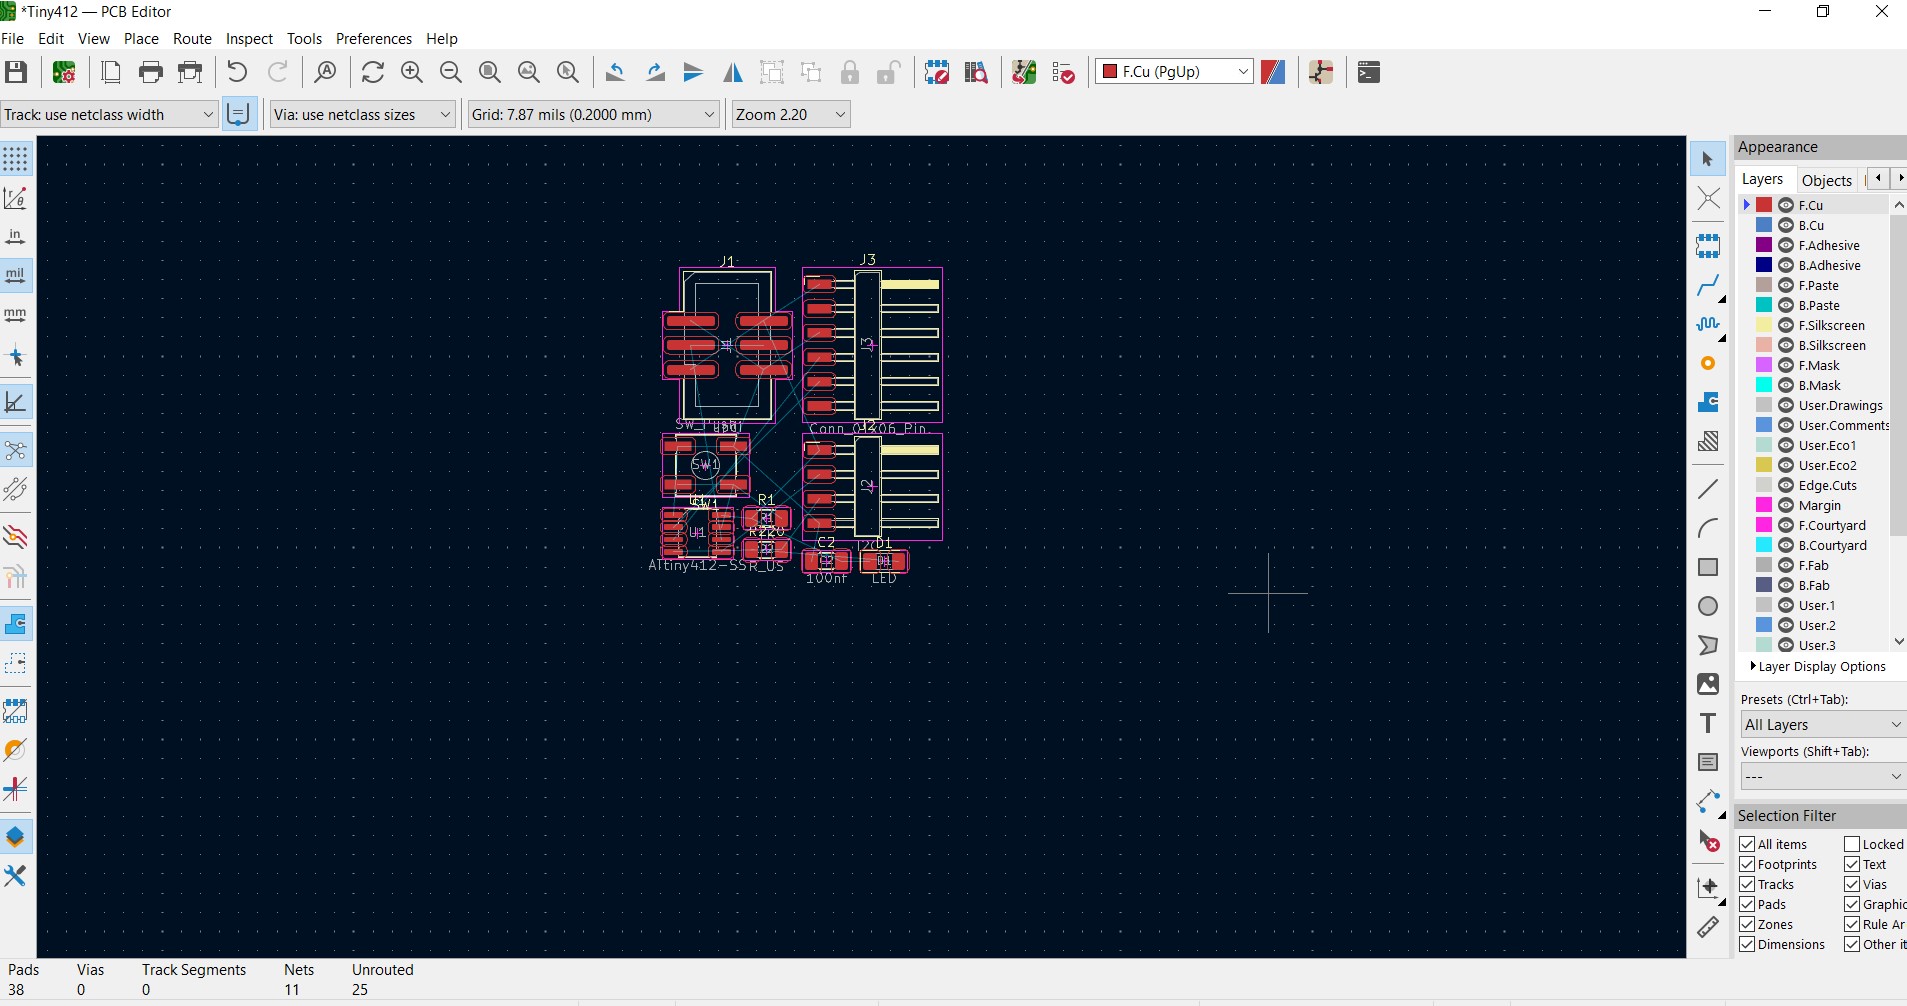
Task: Rotate selection counterclockwise
Action: tap(616, 72)
